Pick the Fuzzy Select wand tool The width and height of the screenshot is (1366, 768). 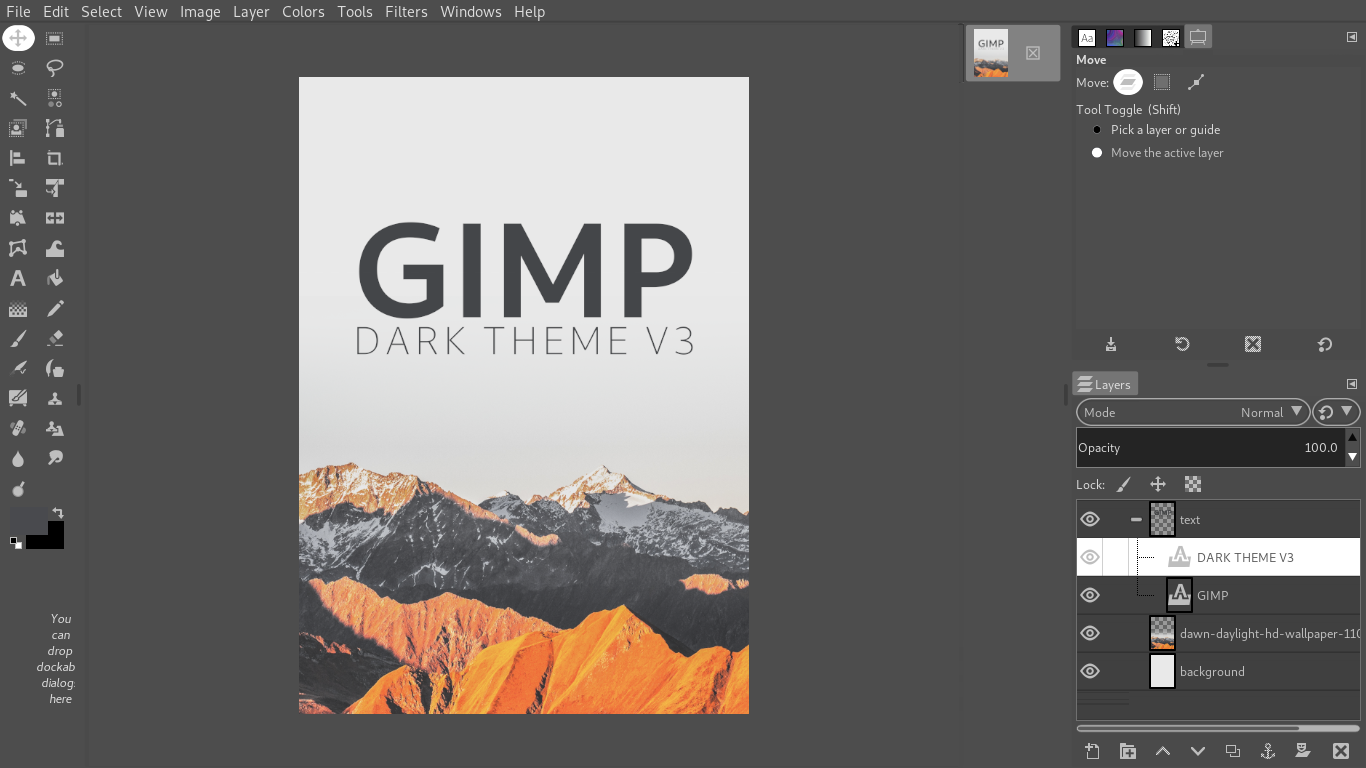18,98
